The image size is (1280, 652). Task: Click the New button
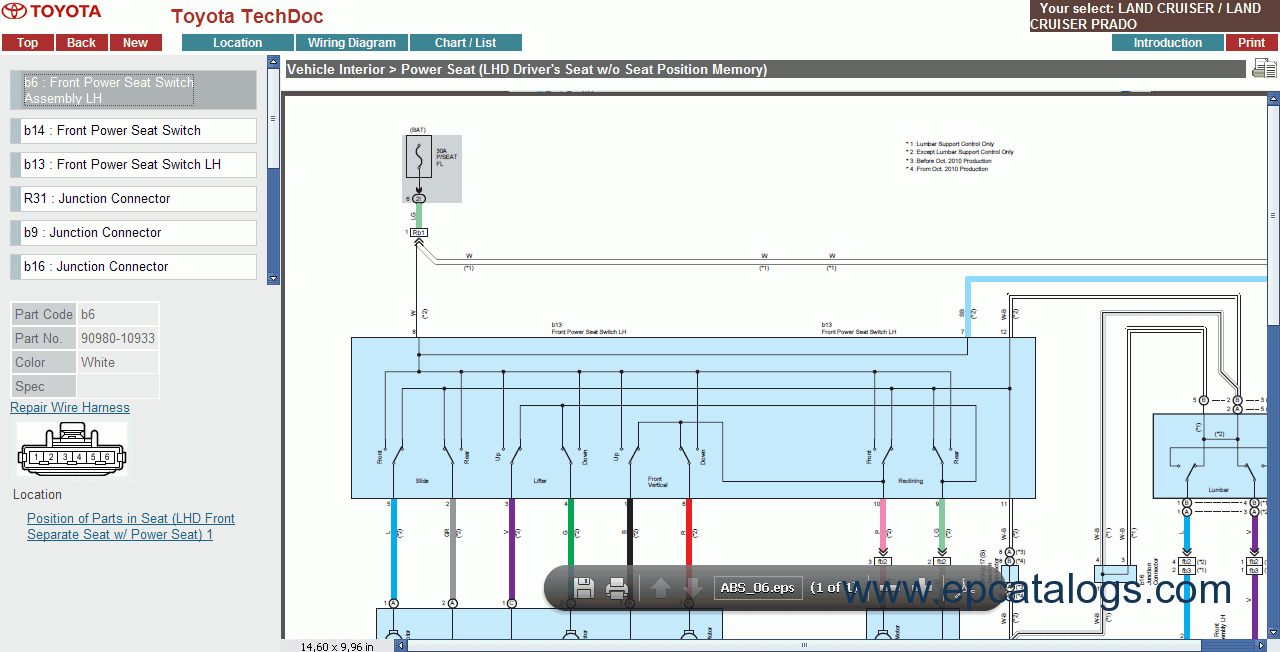(136, 43)
